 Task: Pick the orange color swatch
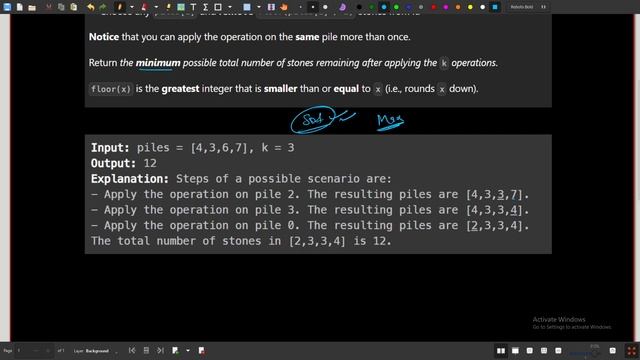tap(458, 7)
